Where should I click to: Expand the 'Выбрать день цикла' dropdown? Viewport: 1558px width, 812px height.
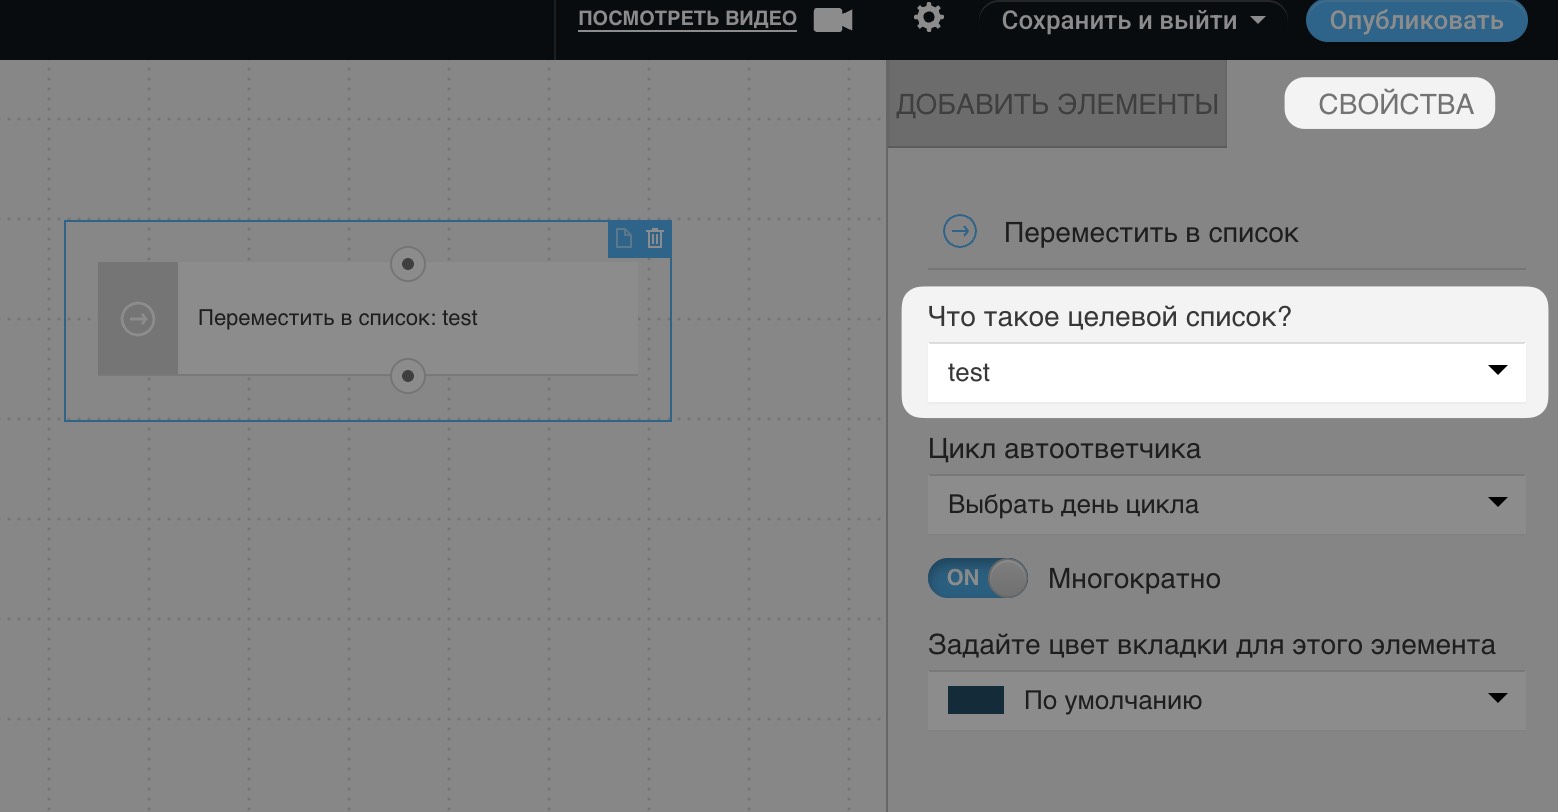(x=1227, y=504)
